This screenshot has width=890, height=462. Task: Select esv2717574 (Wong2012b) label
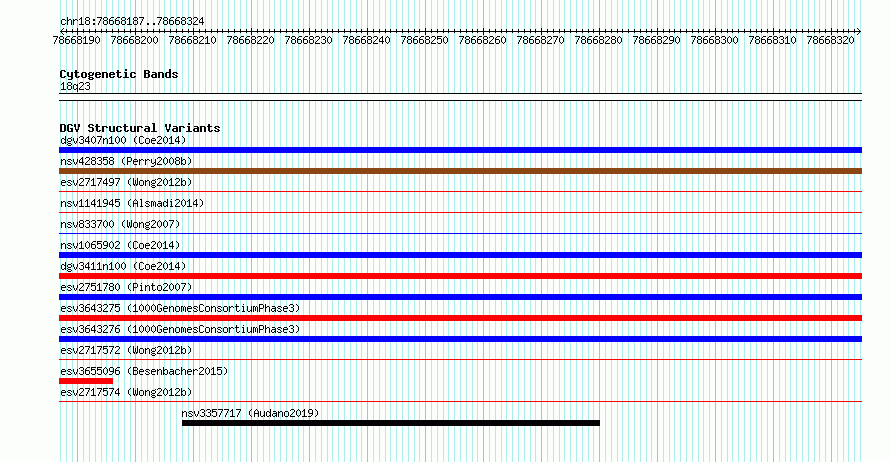click(126, 392)
